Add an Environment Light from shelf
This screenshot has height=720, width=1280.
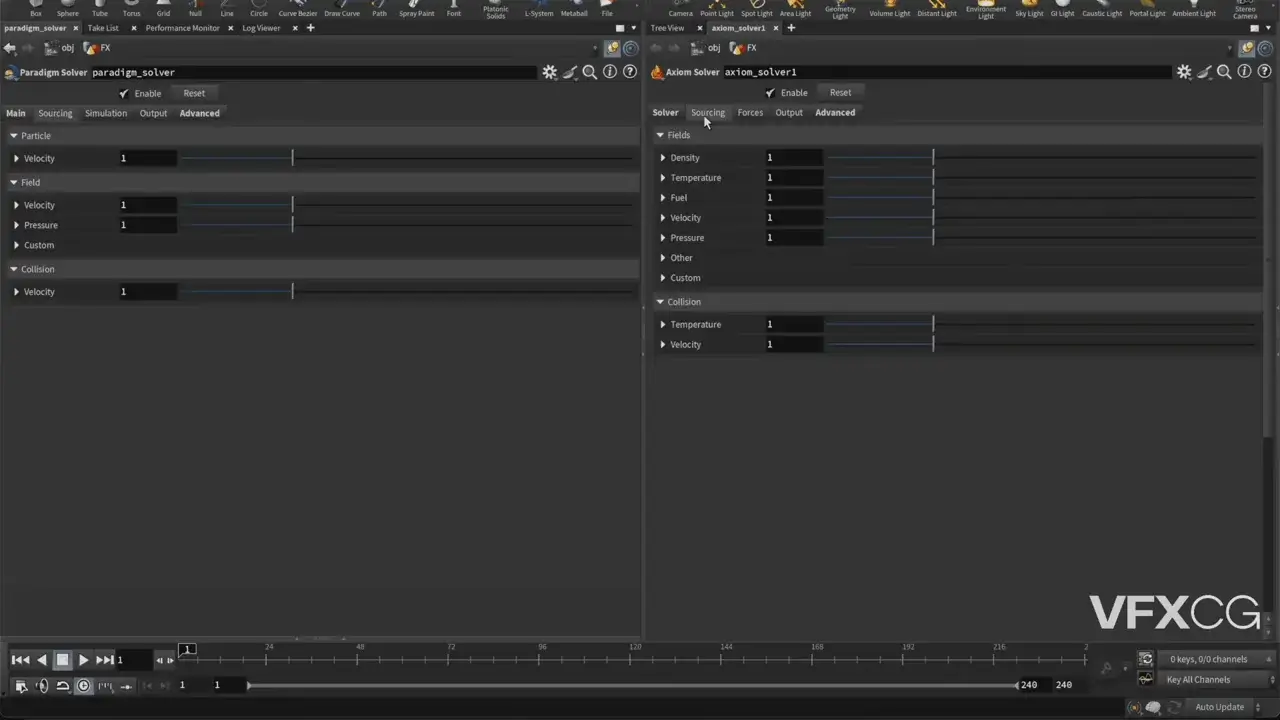click(x=986, y=10)
